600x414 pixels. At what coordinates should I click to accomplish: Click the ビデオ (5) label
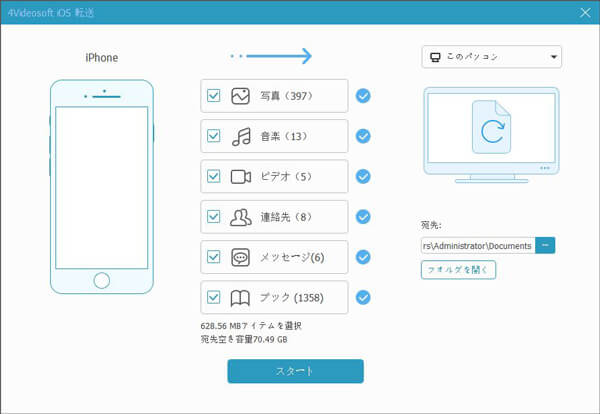286,176
